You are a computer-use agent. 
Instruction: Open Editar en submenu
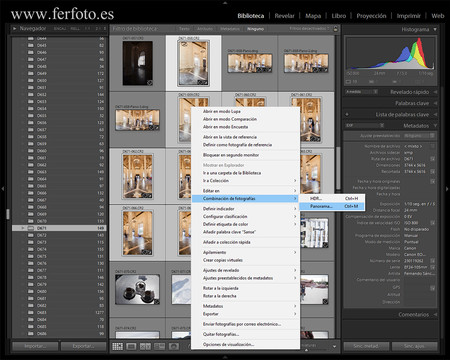(245, 191)
